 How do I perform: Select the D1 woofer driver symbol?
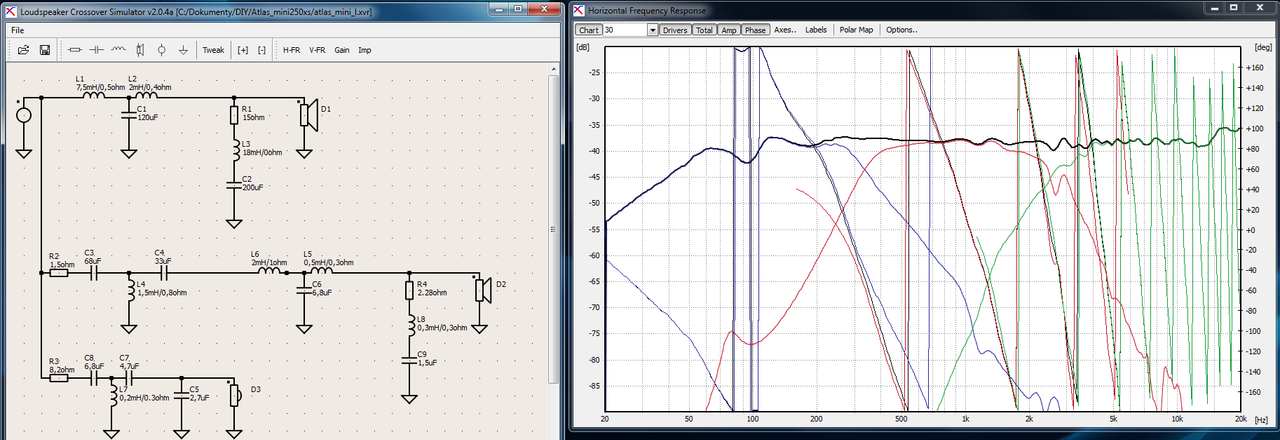[x=309, y=115]
